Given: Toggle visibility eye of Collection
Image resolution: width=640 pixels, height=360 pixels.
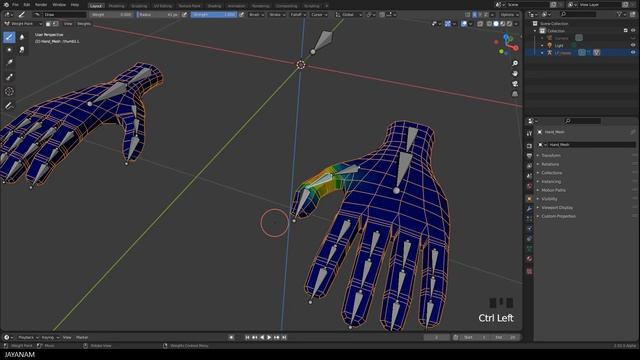Looking at the screenshot, I should (633, 31).
